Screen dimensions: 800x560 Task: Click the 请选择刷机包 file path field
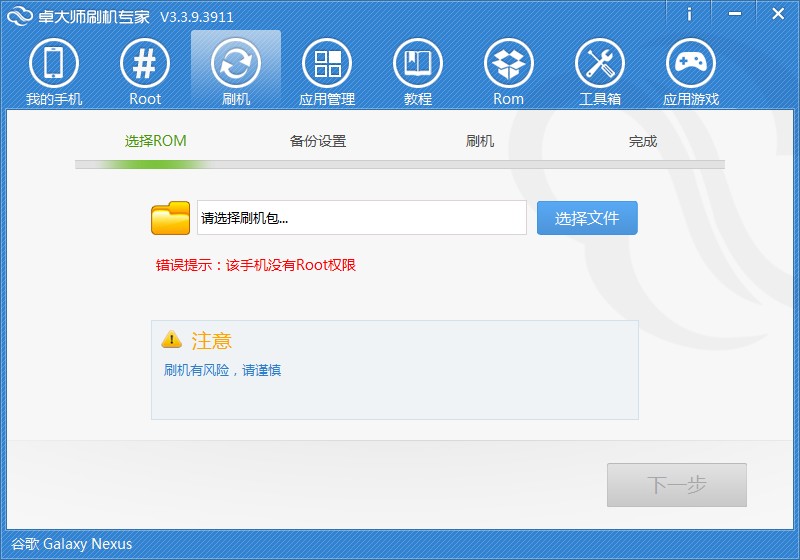pos(362,218)
